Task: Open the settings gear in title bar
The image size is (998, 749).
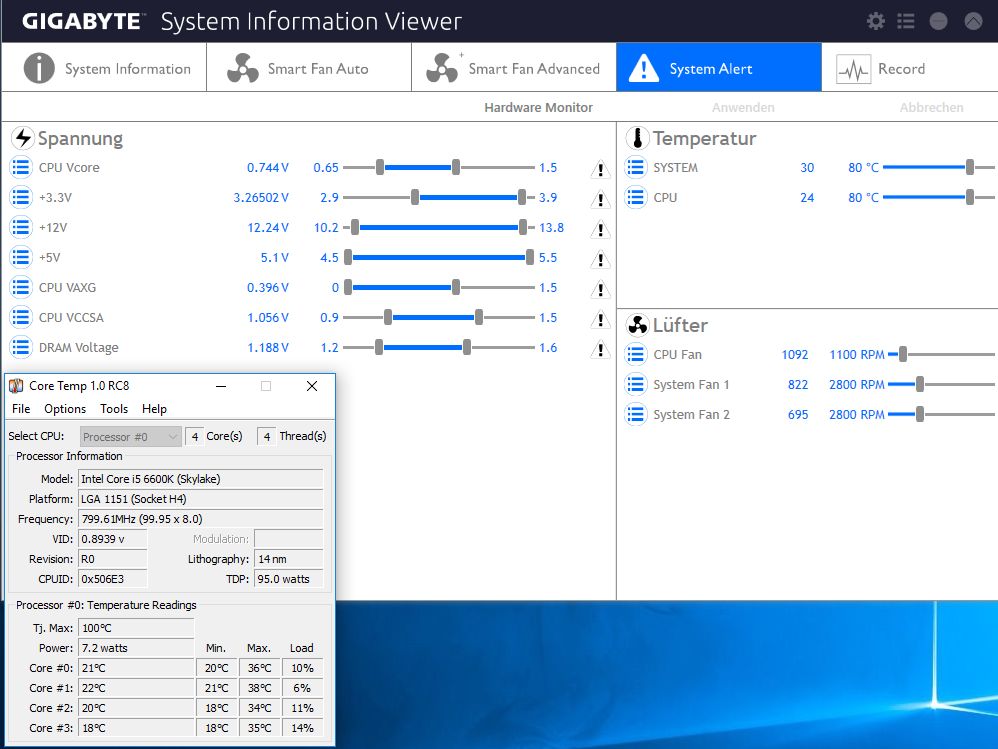Action: coord(876,21)
